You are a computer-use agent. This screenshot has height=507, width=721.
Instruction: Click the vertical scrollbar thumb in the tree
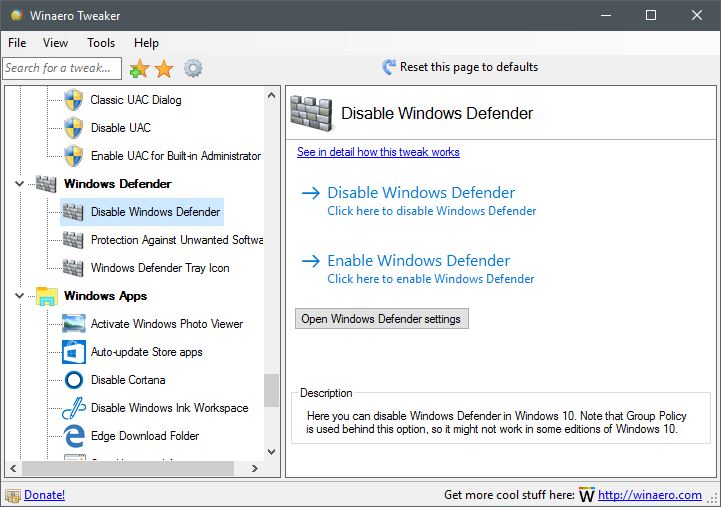[271, 391]
